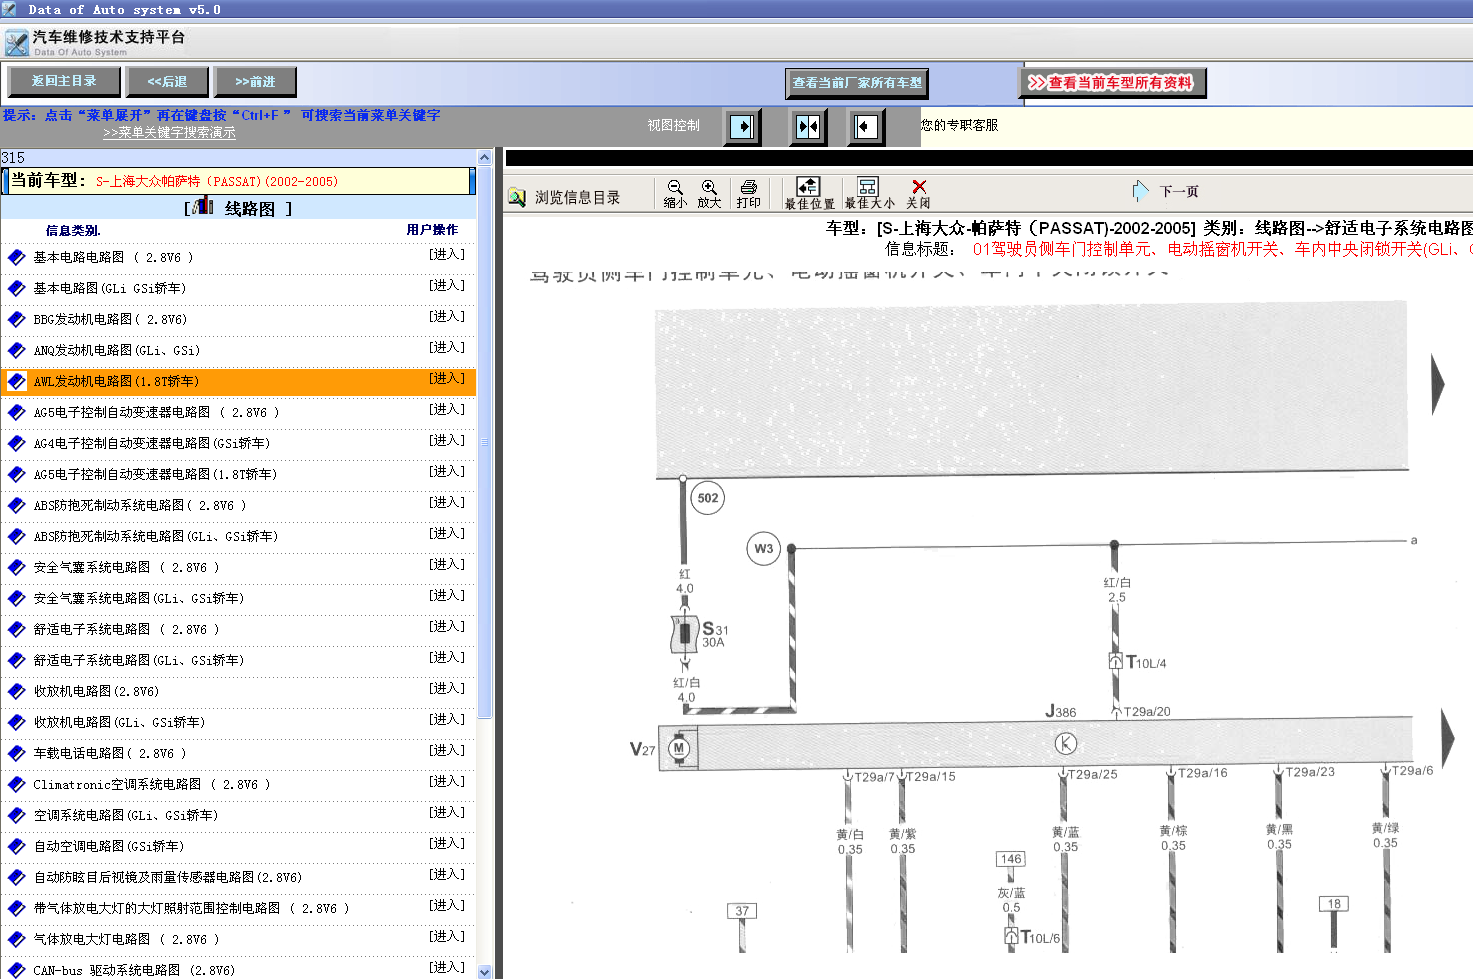Click the 用户操作 column header
Image resolution: width=1473 pixels, height=979 pixels.
click(x=432, y=230)
